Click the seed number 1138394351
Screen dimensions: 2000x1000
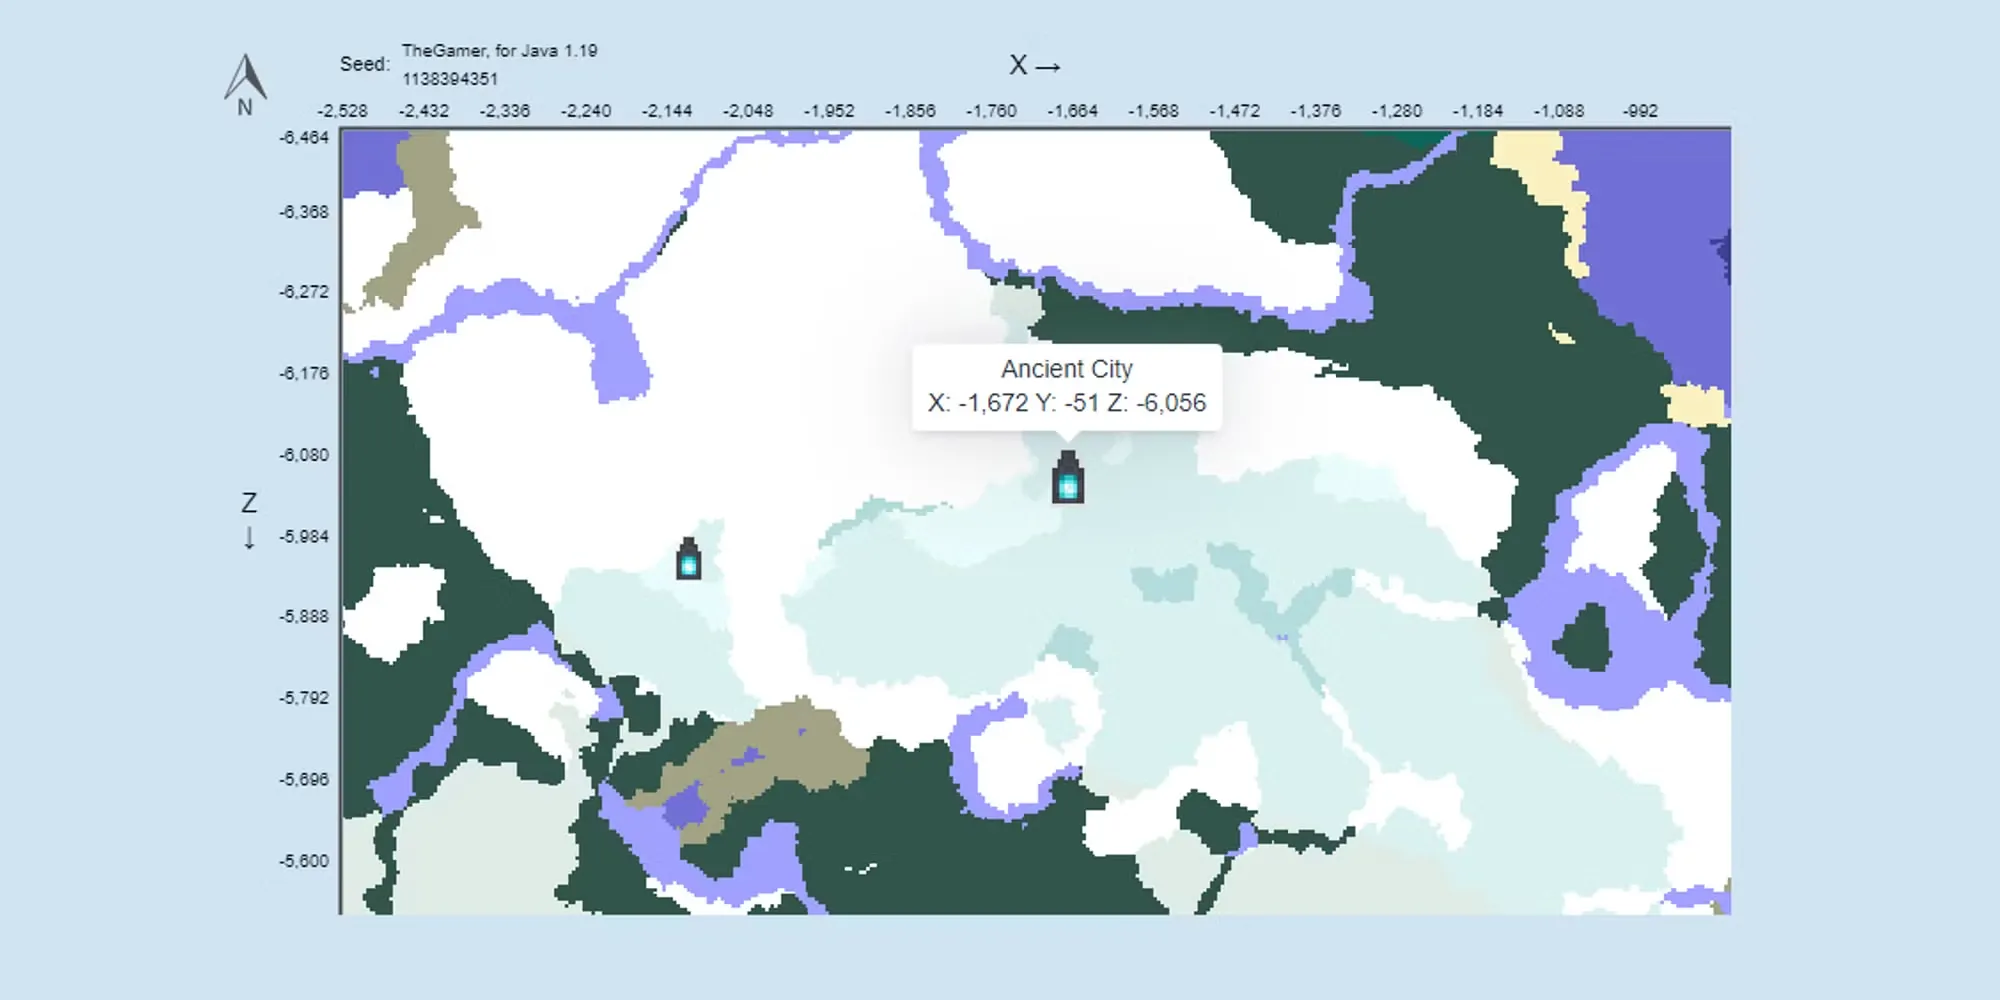pos(450,79)
